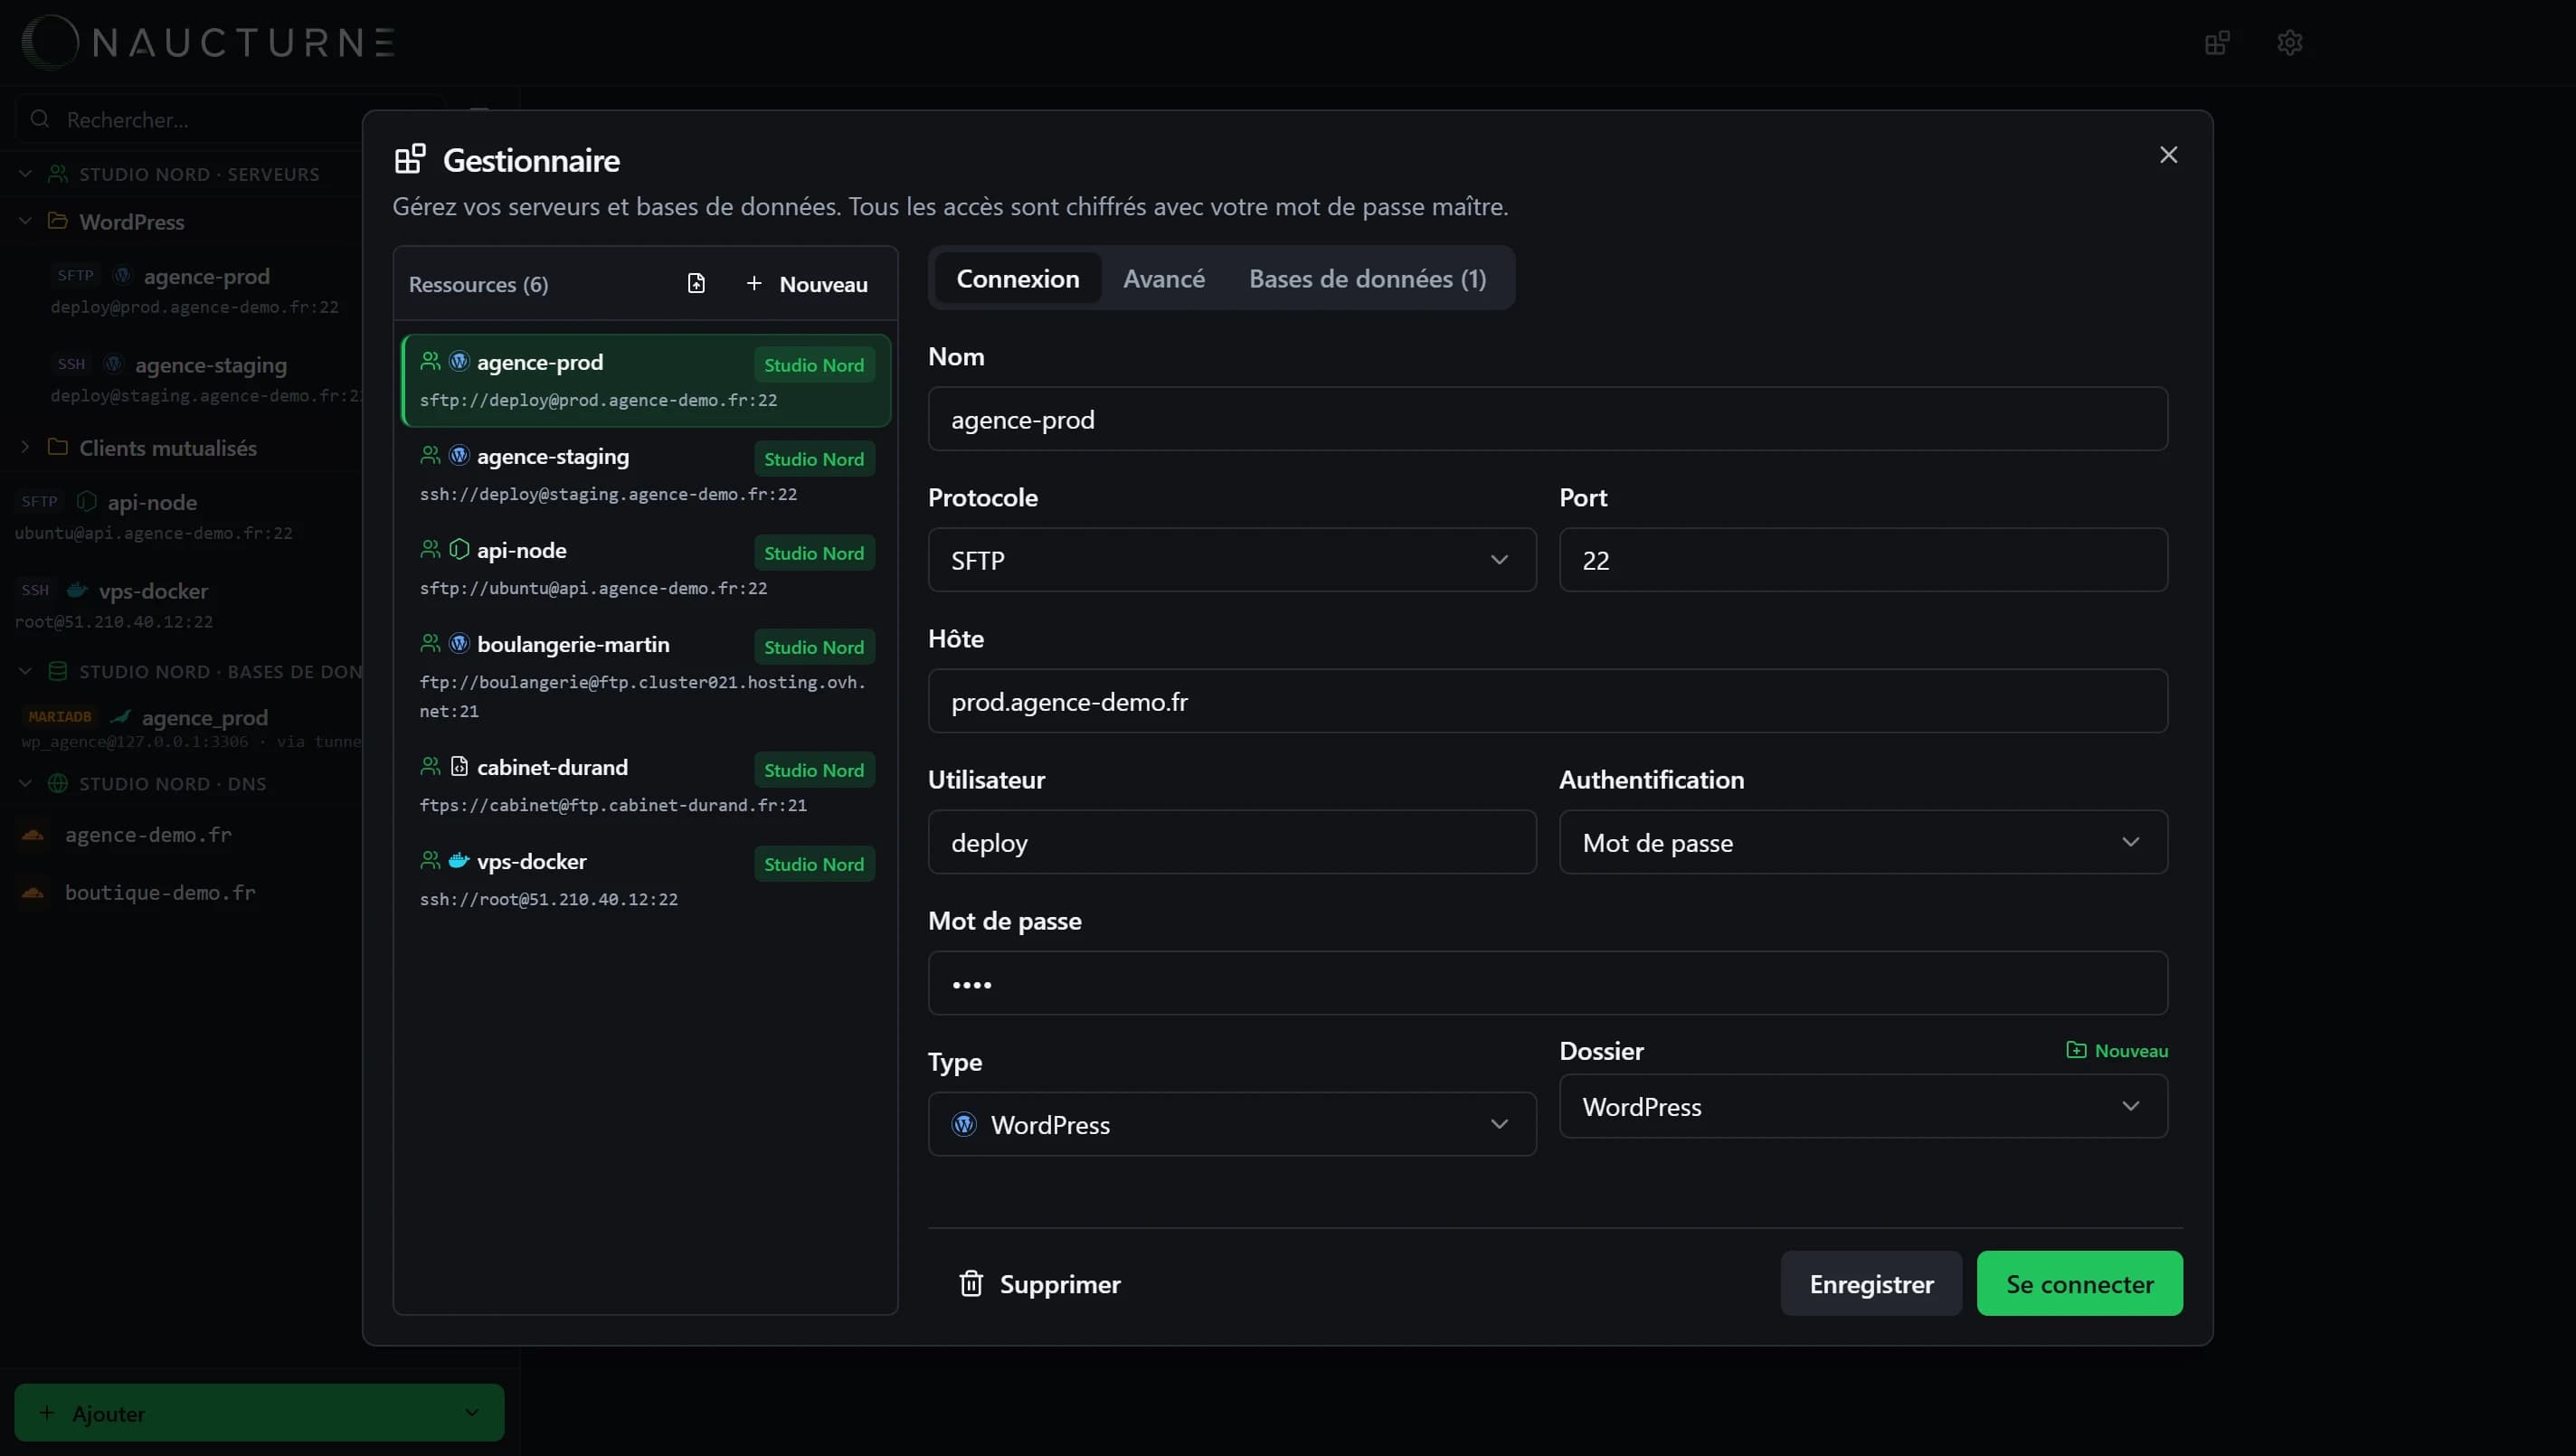Click the WordPress icon of boulangerie-martin resource
The image size is (2576, 1456).
click(x=459, y=644)
